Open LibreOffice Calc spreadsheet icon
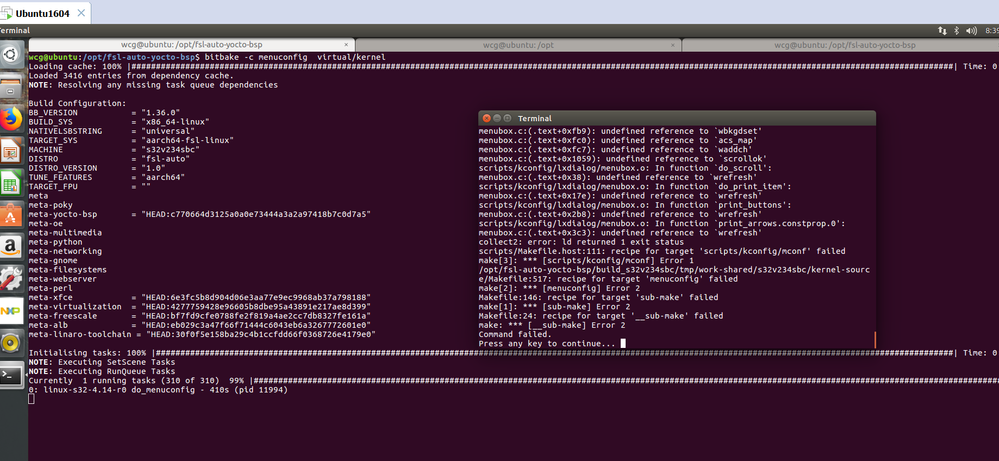Viewport: 999px width, 461px height. pos(11,183)
